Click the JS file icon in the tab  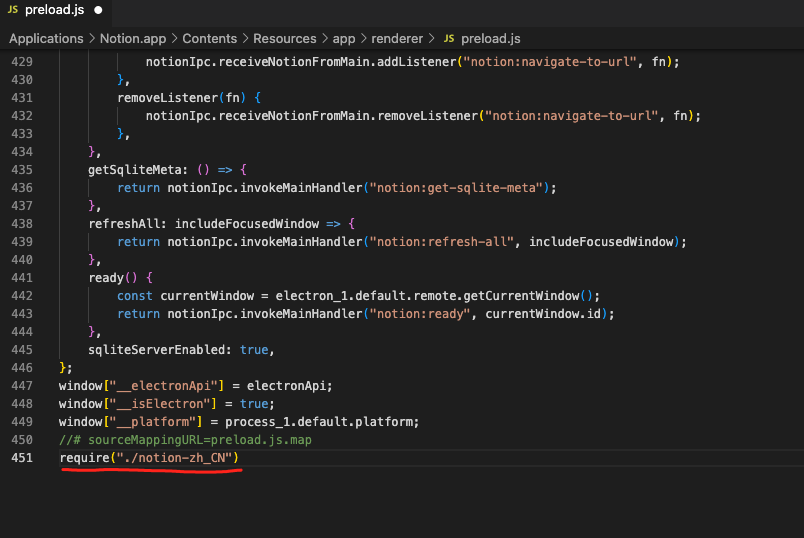click(x=13, y=10)
